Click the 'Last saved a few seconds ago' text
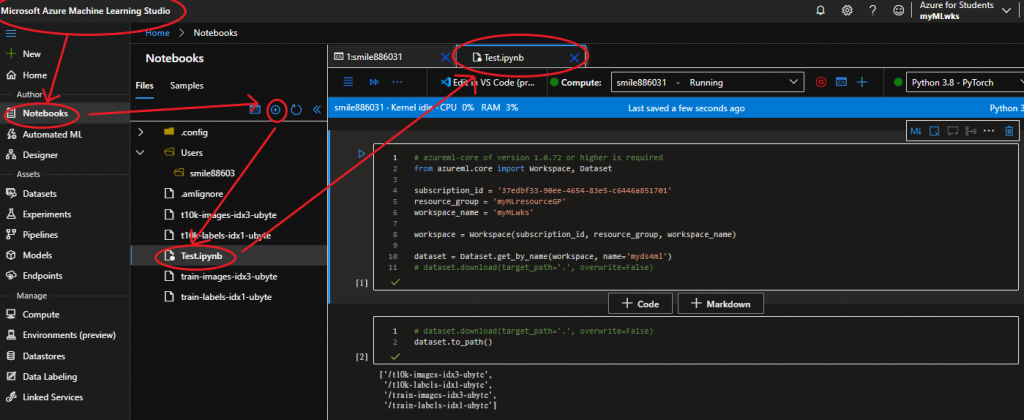 tap(686, 108)
